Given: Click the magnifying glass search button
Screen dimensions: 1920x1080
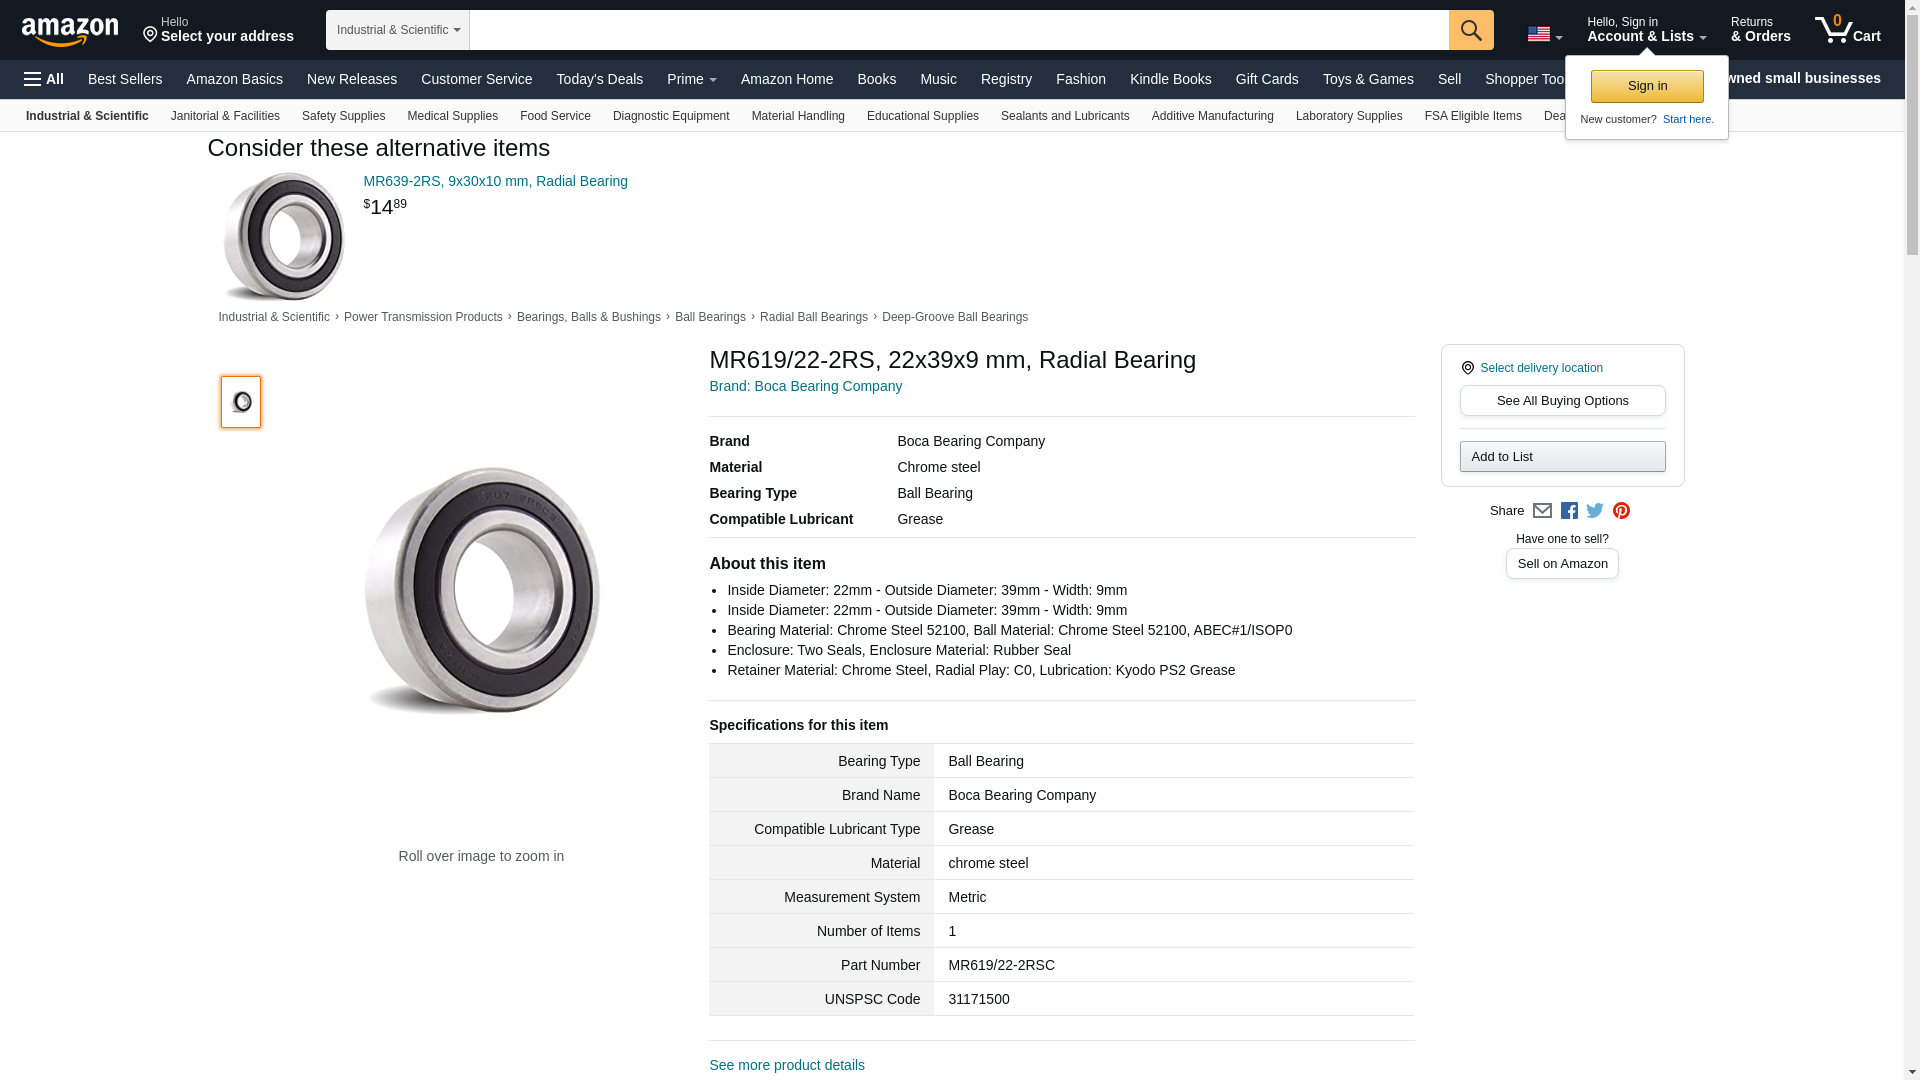Looking at the screenshot, I should coord(1470,30).
